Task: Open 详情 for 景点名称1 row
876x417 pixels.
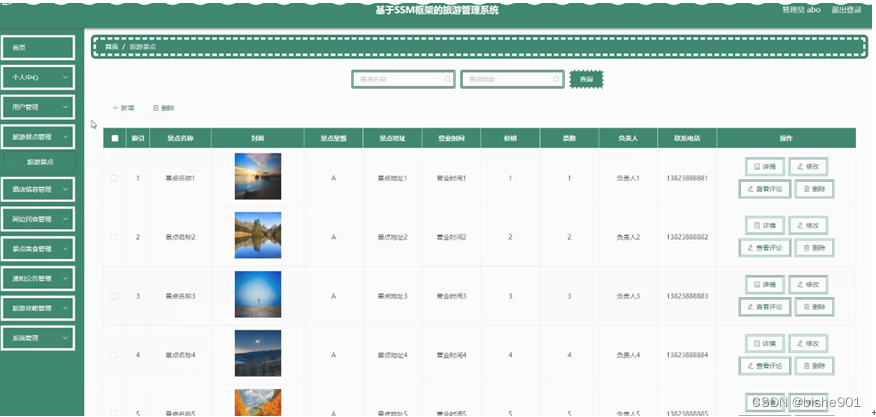Action: (x=765, y=167)
